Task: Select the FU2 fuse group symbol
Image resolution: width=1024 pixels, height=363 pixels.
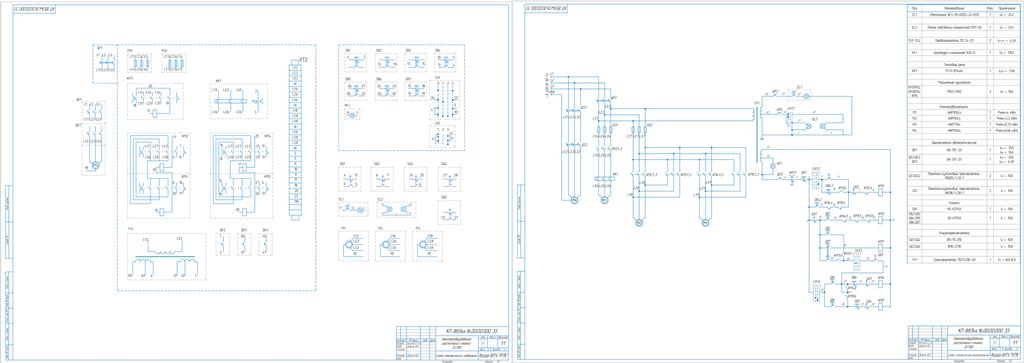Action: point(173,63)
